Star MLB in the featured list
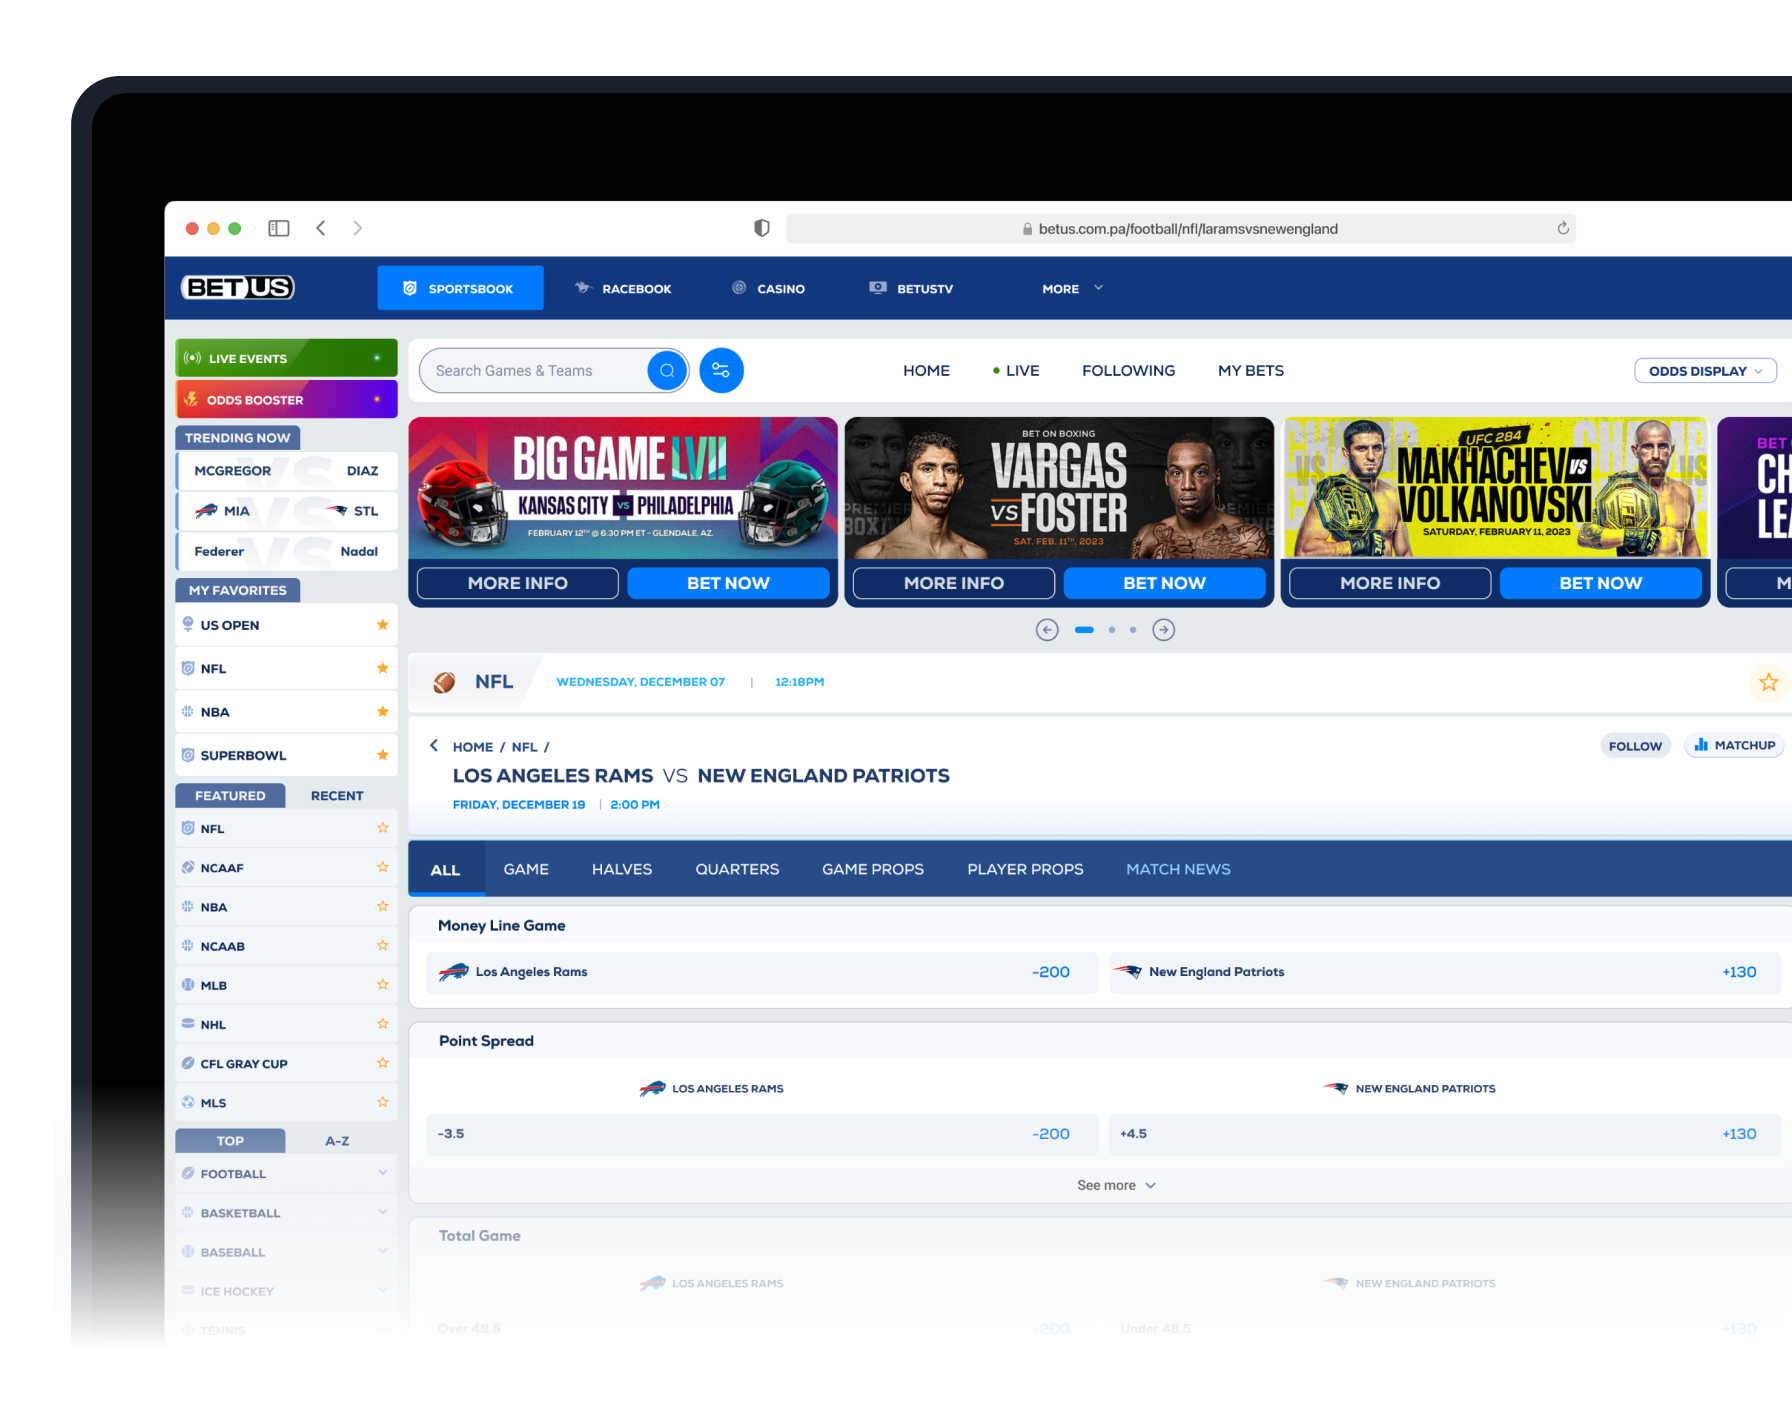 coord(382,985)
